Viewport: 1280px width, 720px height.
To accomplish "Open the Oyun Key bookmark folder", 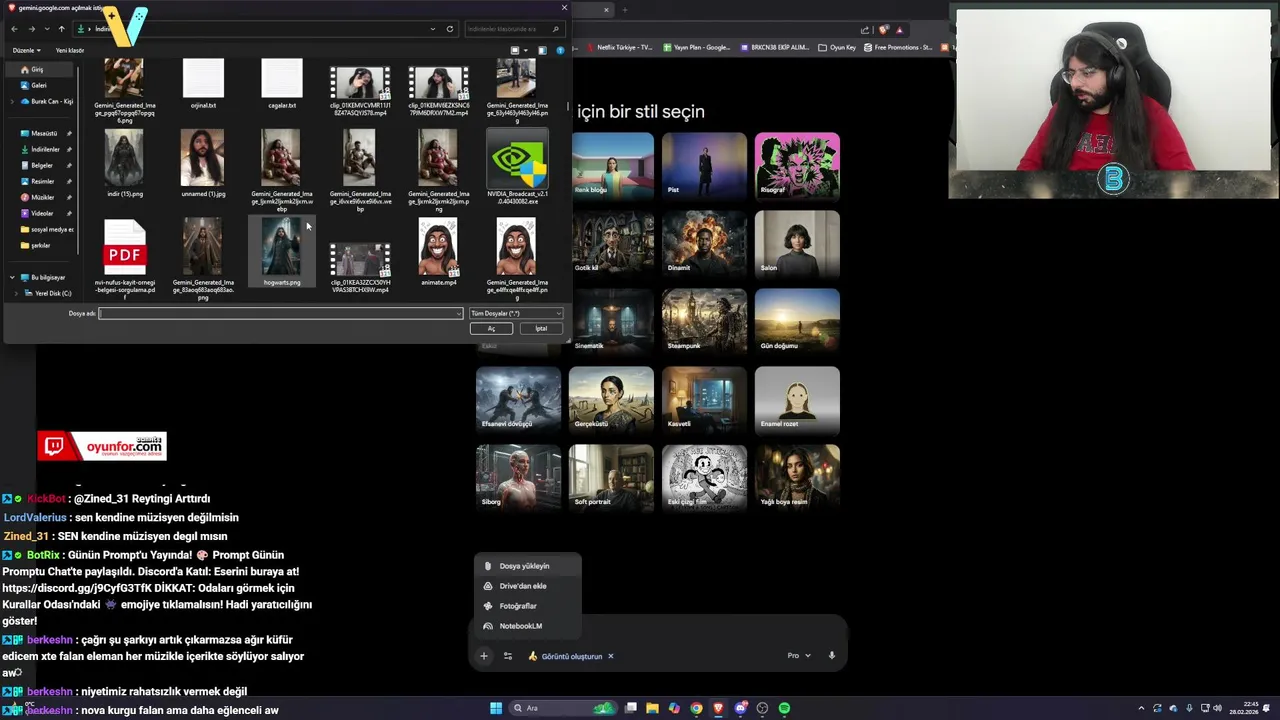I will point(837,47).
